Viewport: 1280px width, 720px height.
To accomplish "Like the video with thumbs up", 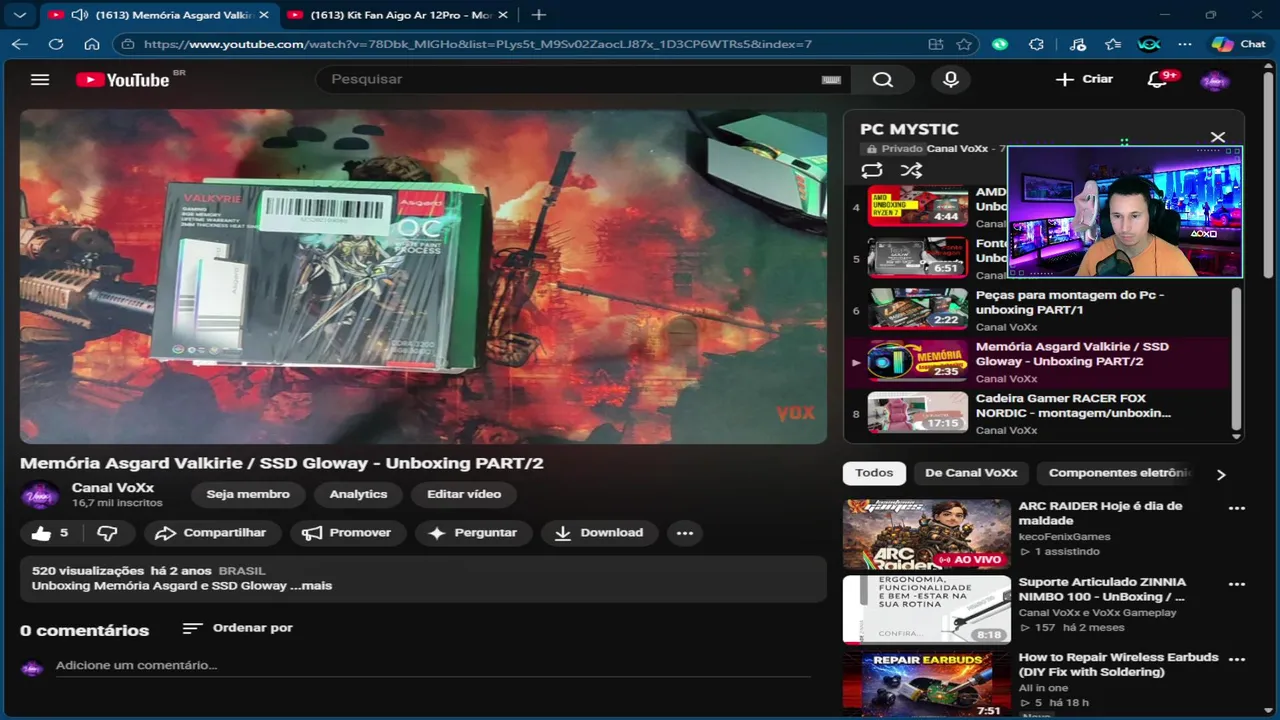I will tap(50, 533).
